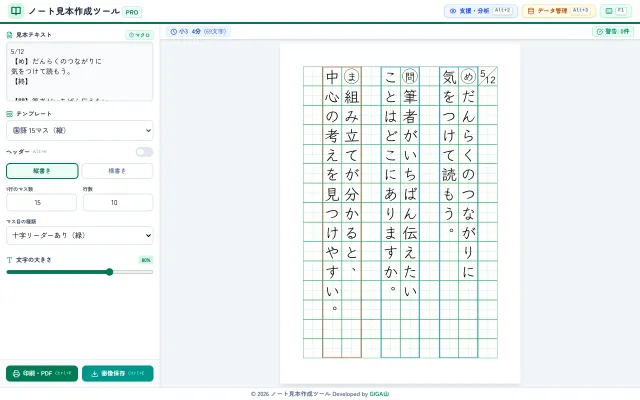This screenshot has width=640, height=400.
Task: Expand the マス目の種類 dropdown
Action: pyautogui.click(x=80, y=236)
